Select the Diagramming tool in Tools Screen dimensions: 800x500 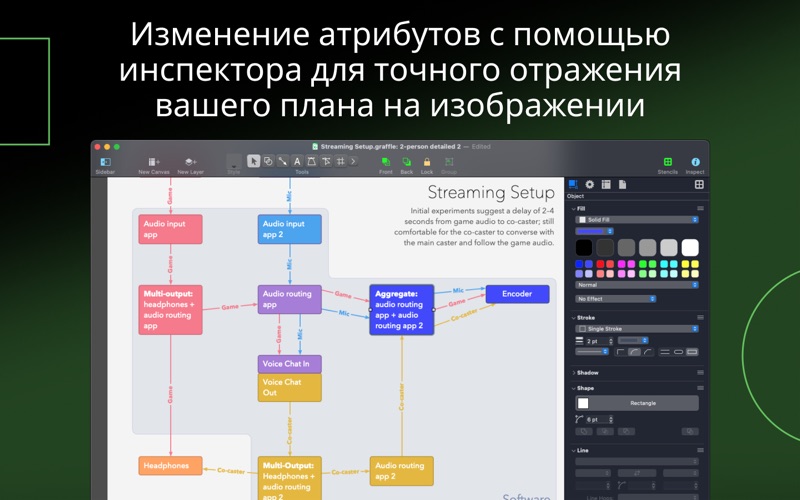coord(326,161)
